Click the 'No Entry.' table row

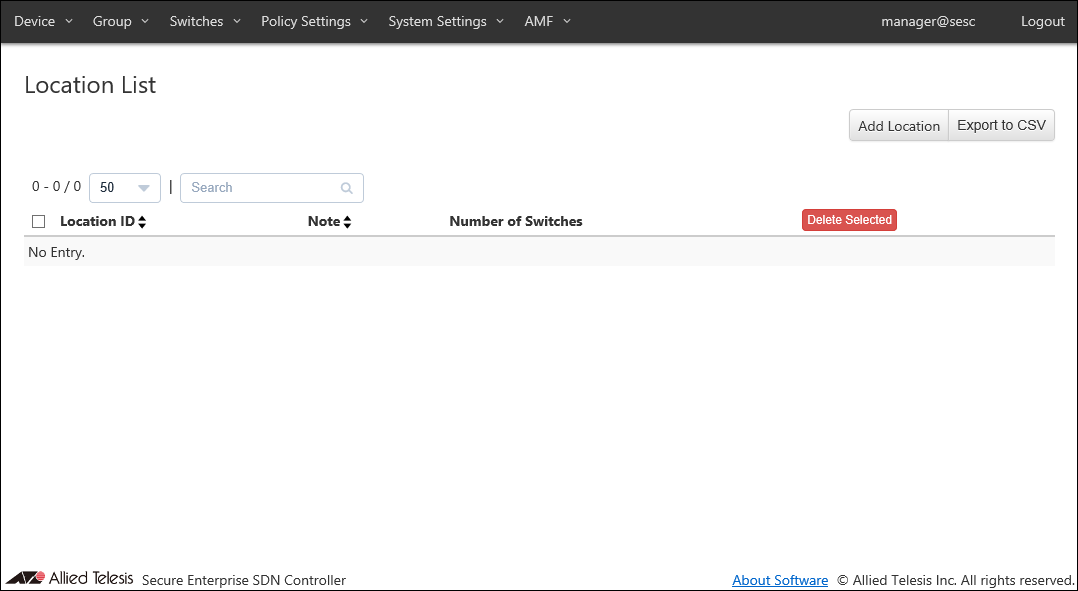click(x=539, y=252)
